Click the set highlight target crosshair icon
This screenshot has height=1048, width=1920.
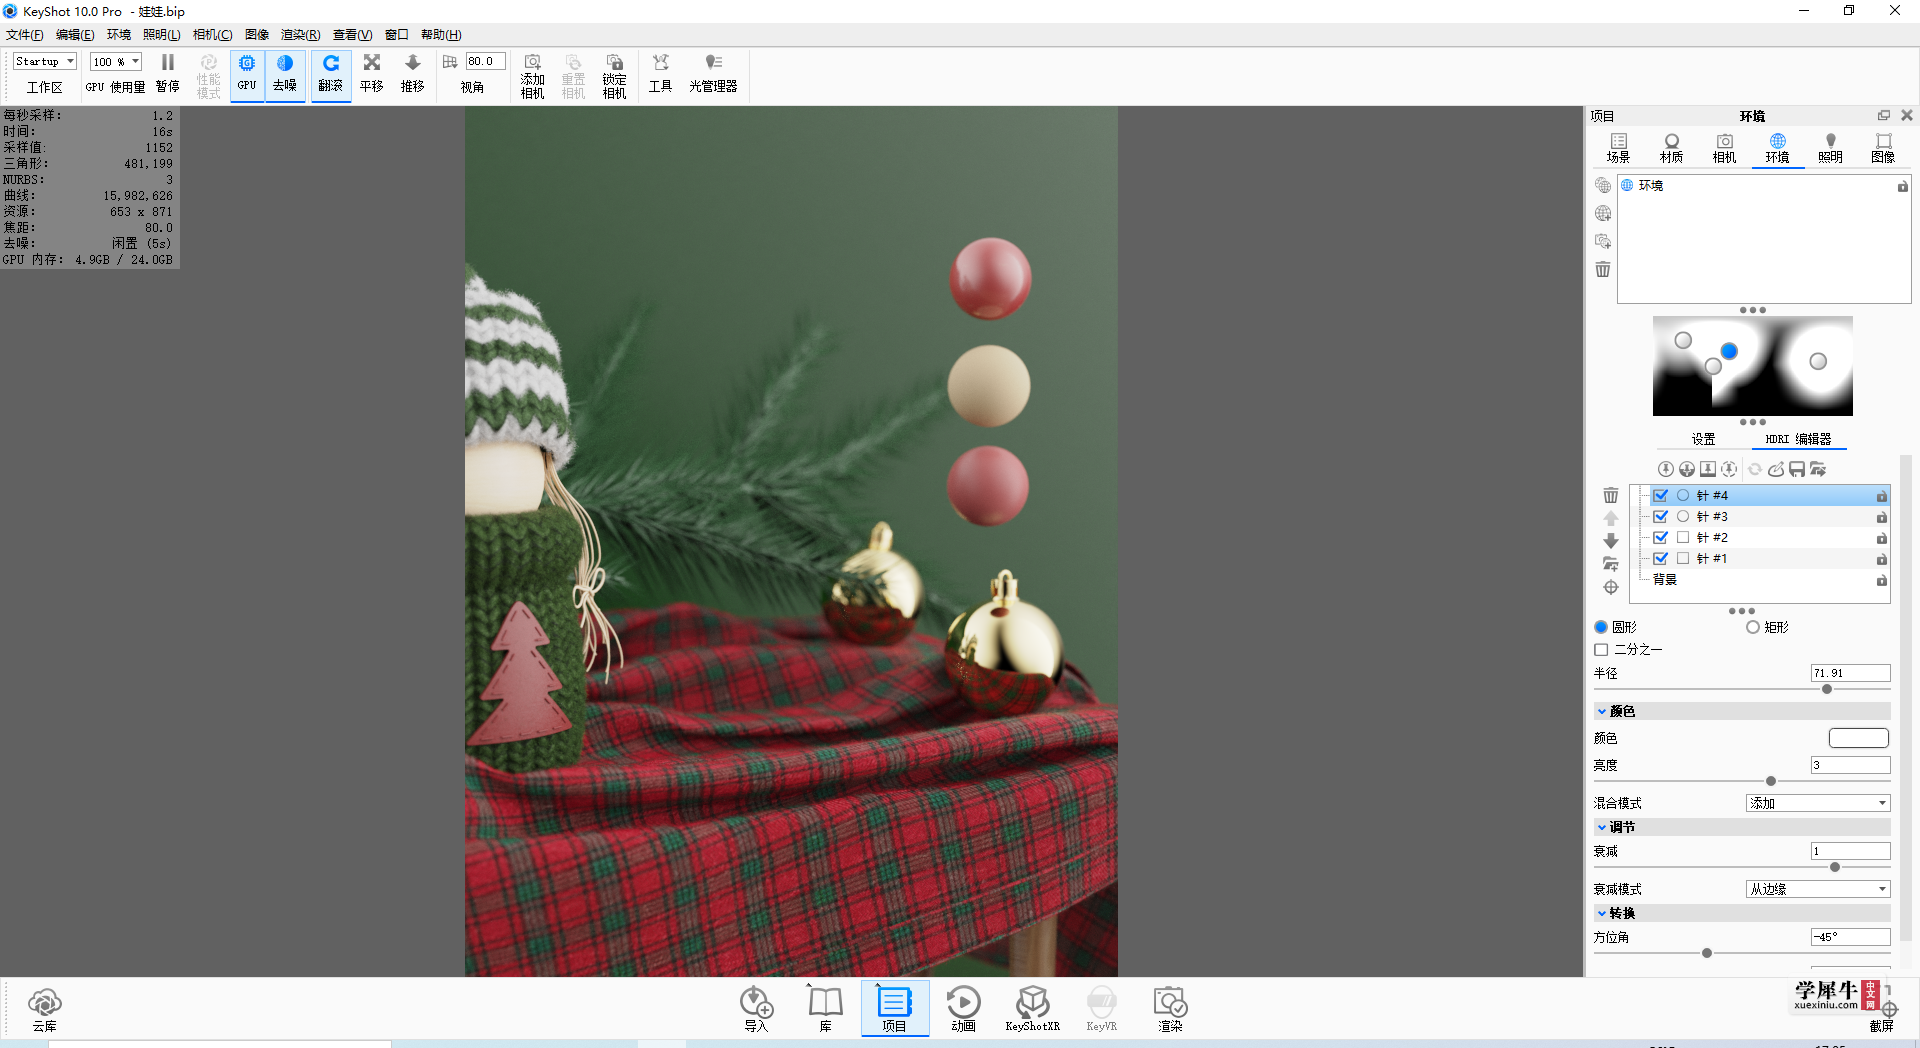(1611, 588)
